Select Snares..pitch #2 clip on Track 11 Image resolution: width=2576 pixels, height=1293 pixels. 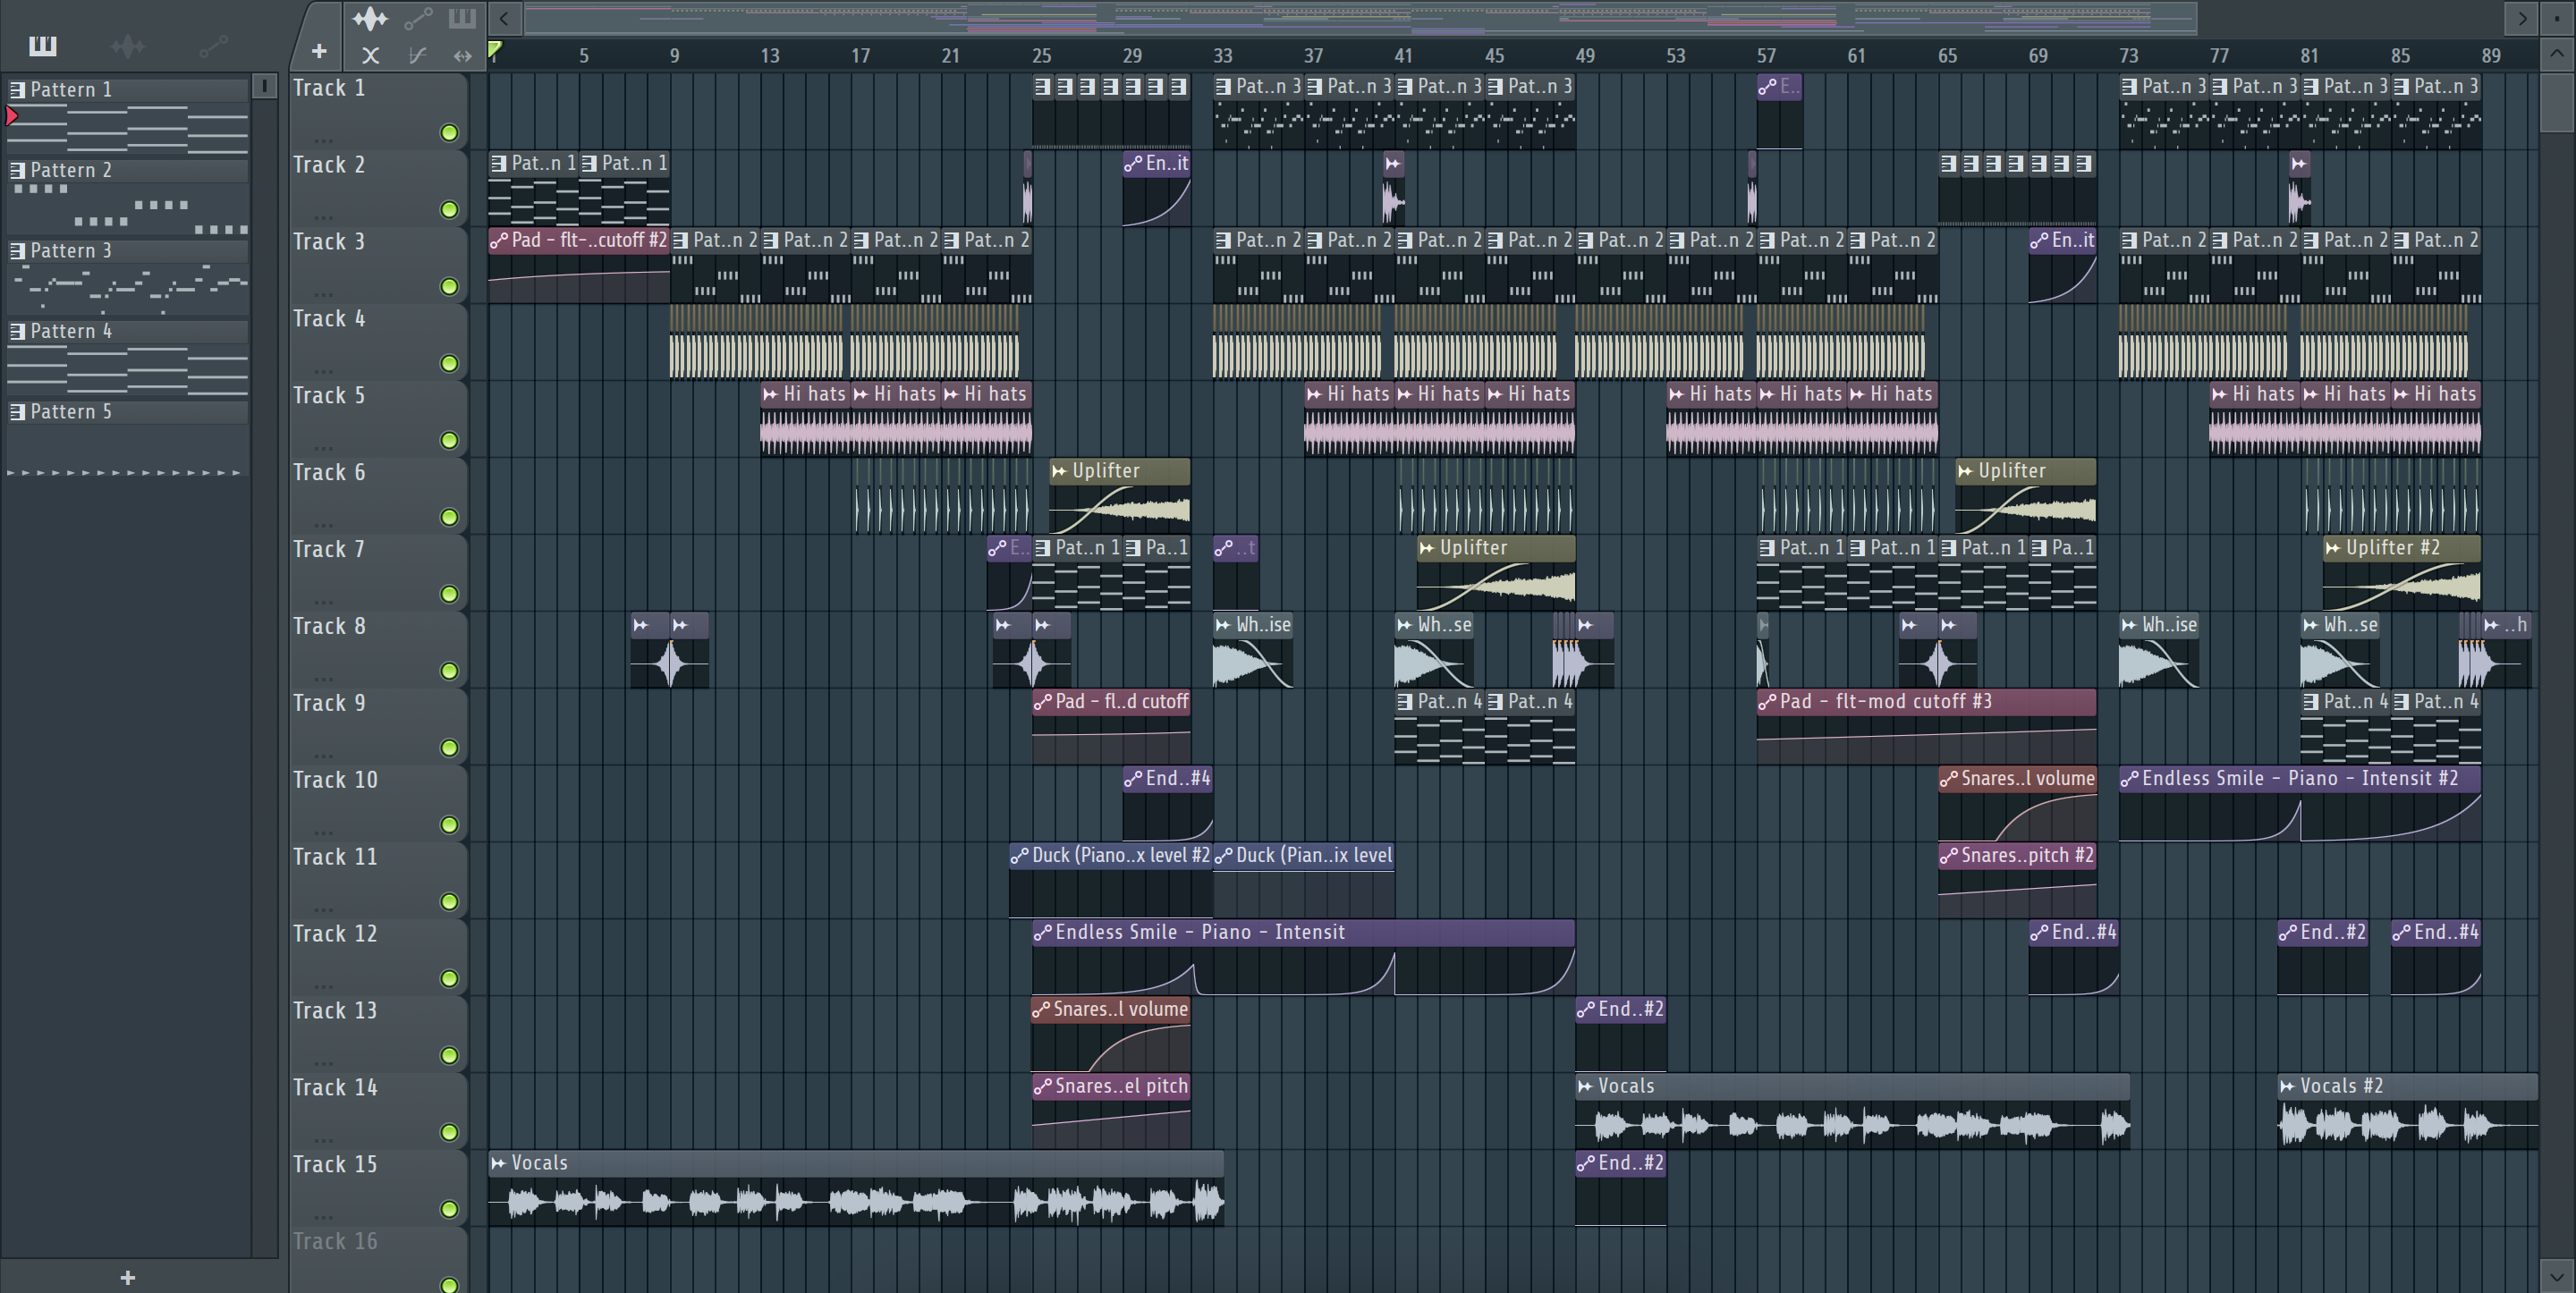[x=2017, y=880]
